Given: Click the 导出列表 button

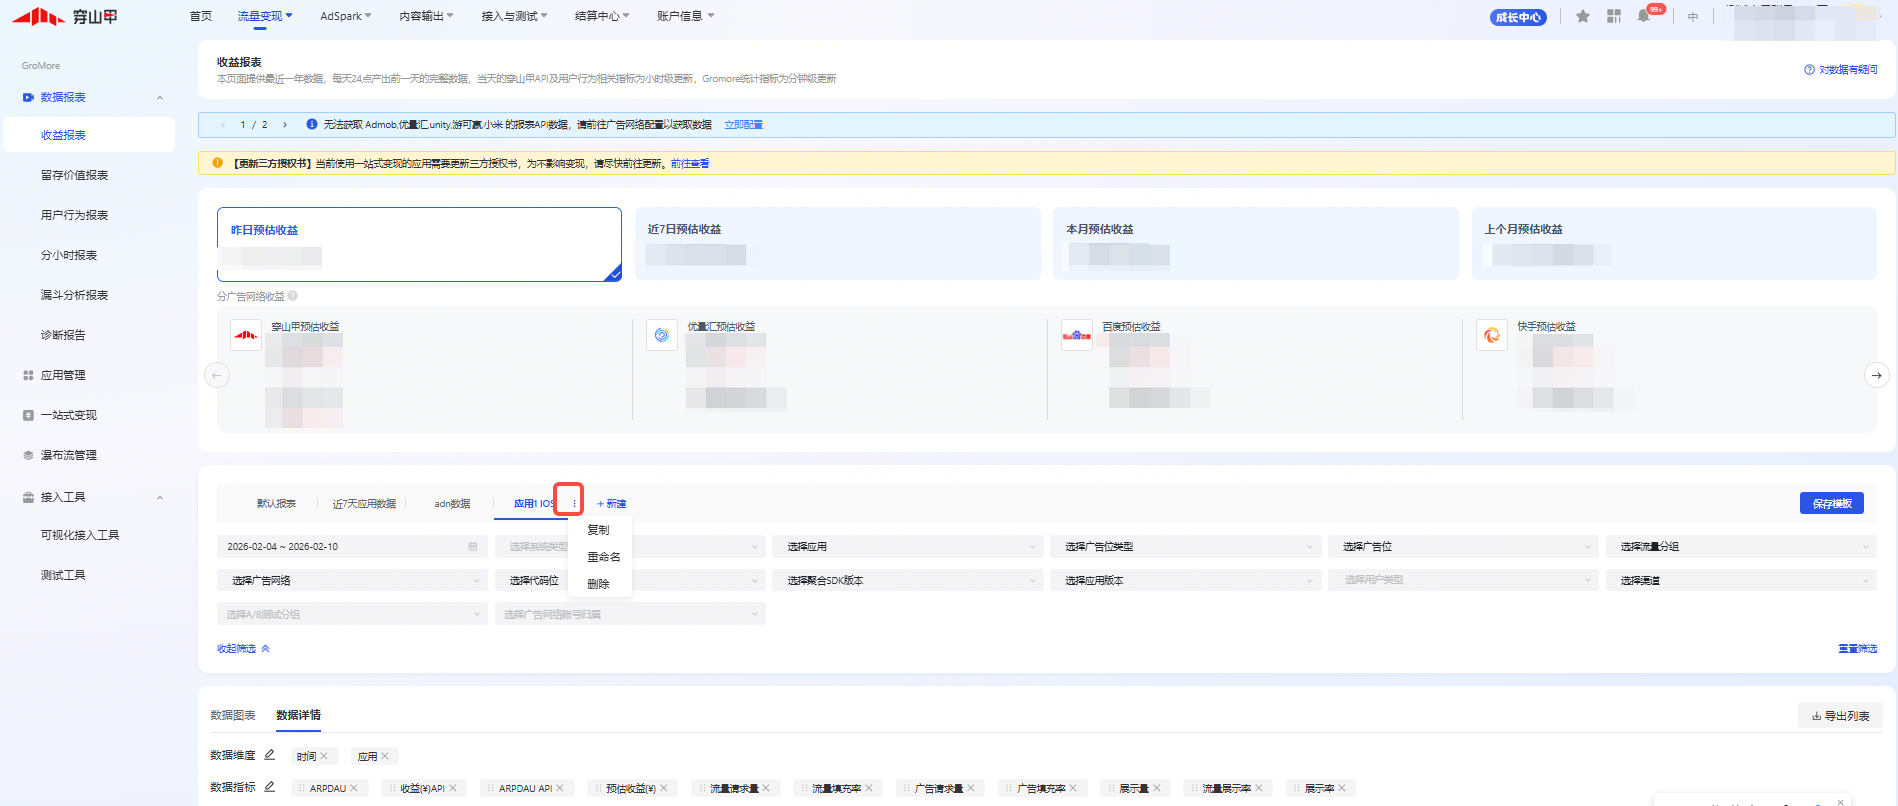Looking at the screenshot, I should 1840,716.
